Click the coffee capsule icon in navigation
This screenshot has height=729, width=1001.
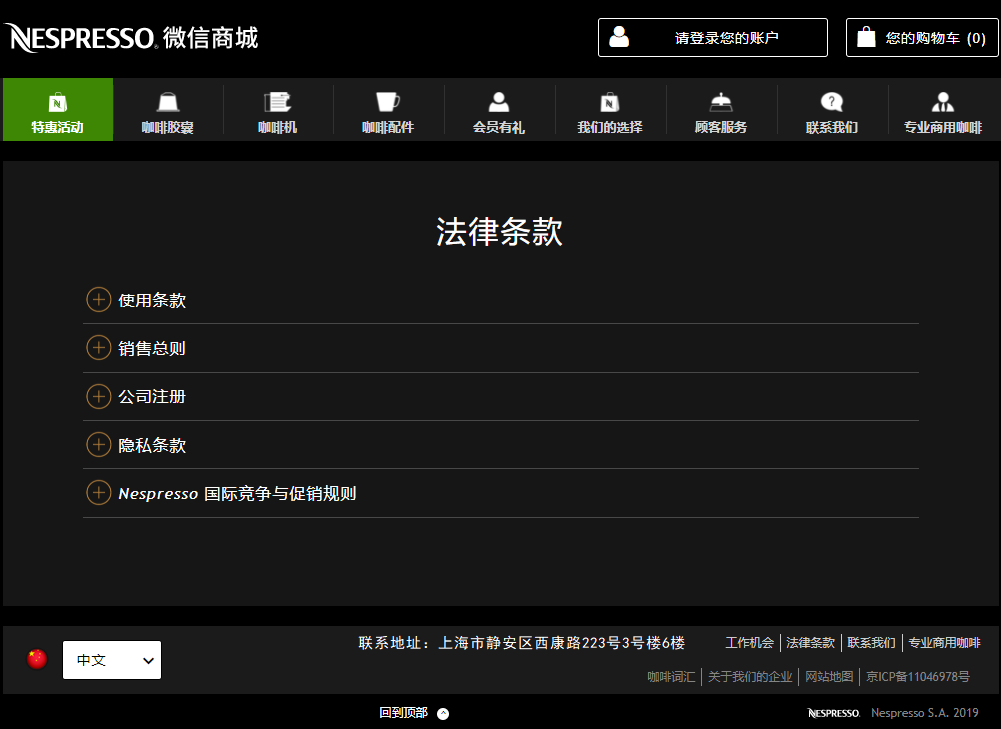(x=168, y=102)
